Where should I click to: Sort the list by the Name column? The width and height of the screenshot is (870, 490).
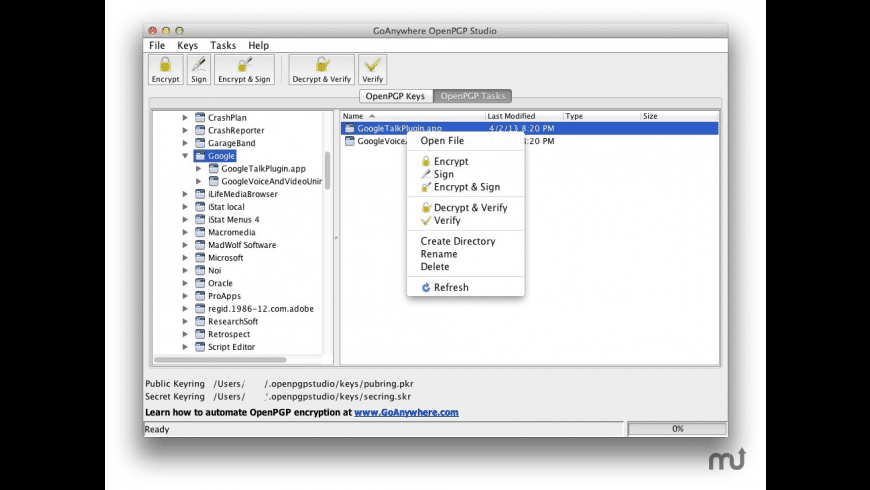coord(413,116)
